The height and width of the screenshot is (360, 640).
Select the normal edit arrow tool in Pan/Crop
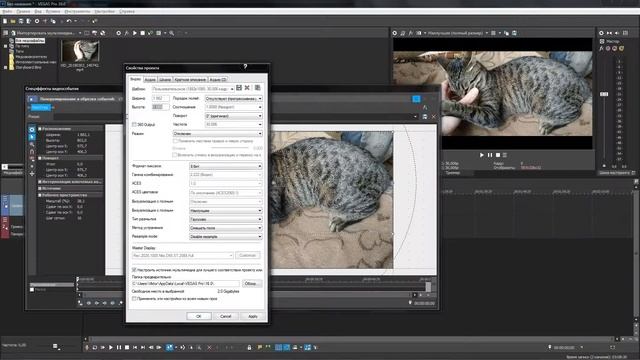pos(32,137)
